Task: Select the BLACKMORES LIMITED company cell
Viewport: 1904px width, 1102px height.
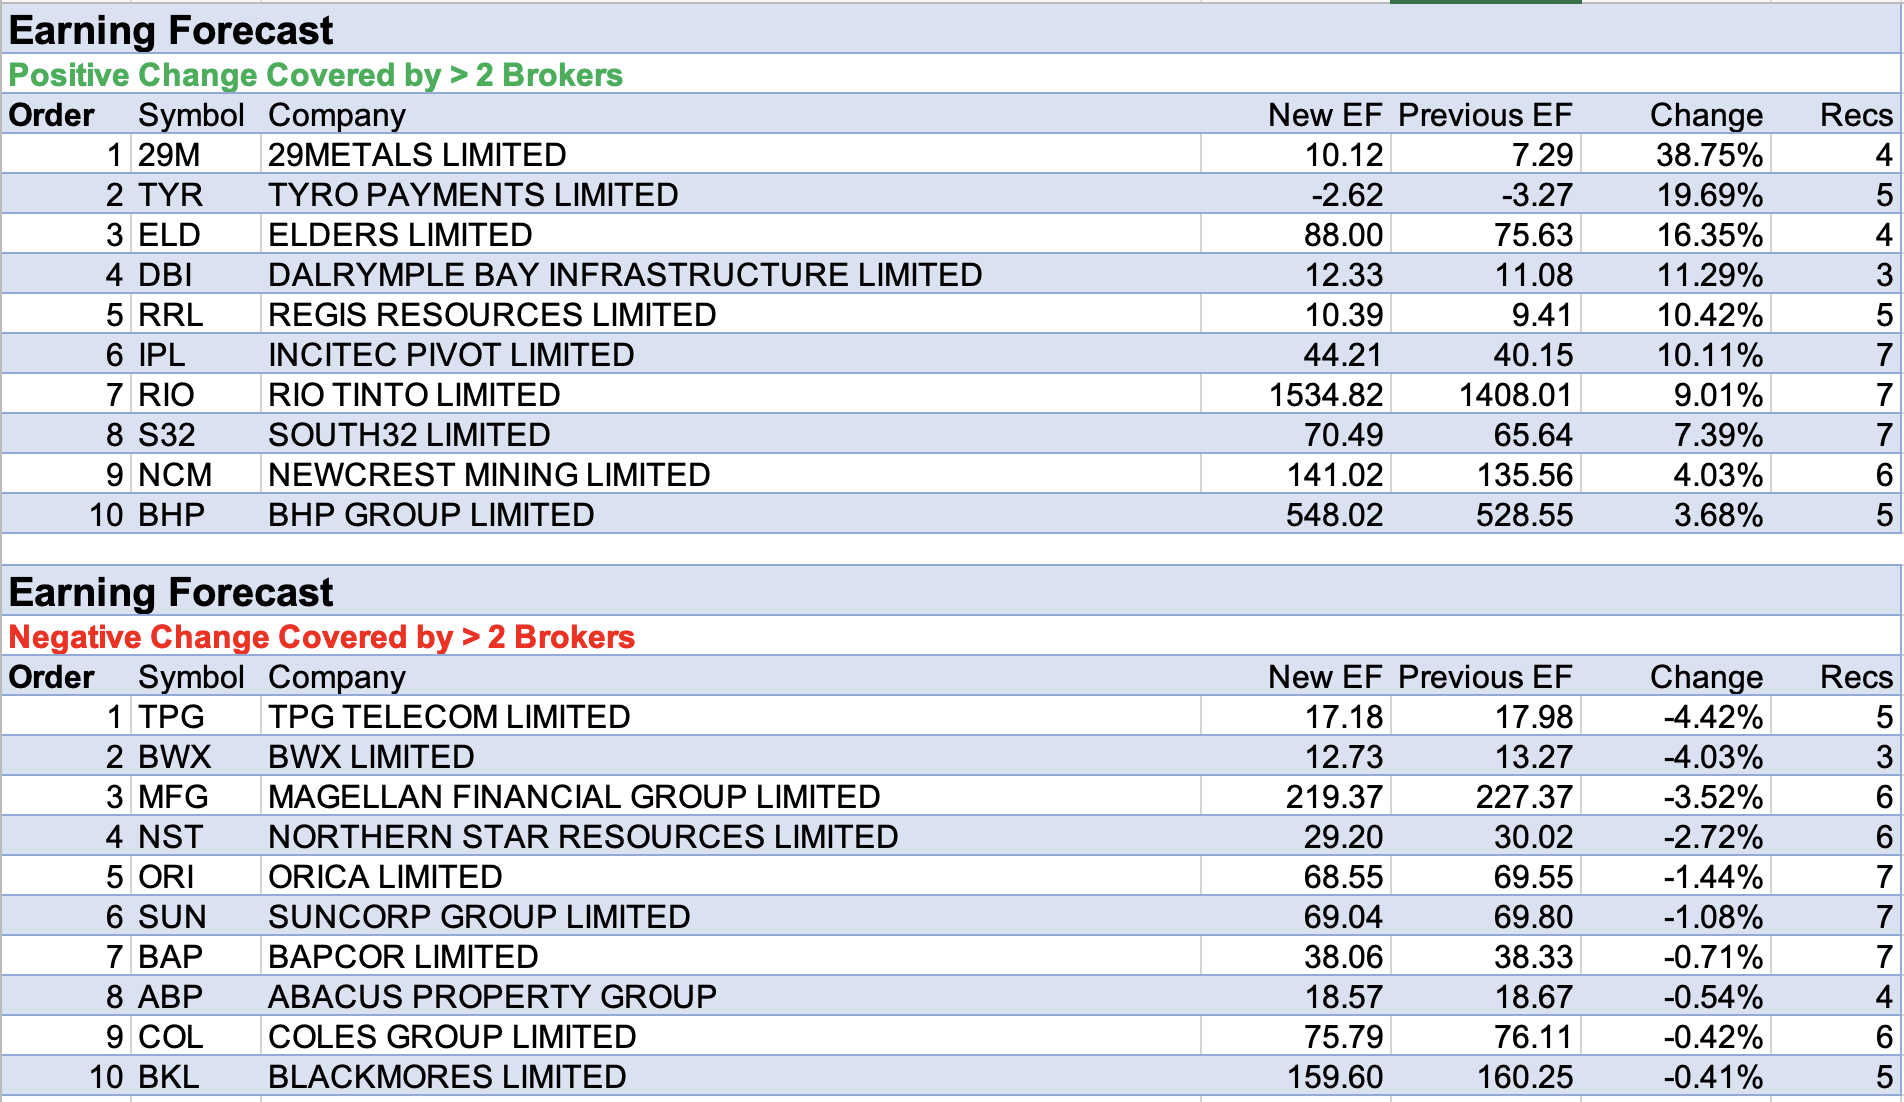Action: click(446, 1077)
